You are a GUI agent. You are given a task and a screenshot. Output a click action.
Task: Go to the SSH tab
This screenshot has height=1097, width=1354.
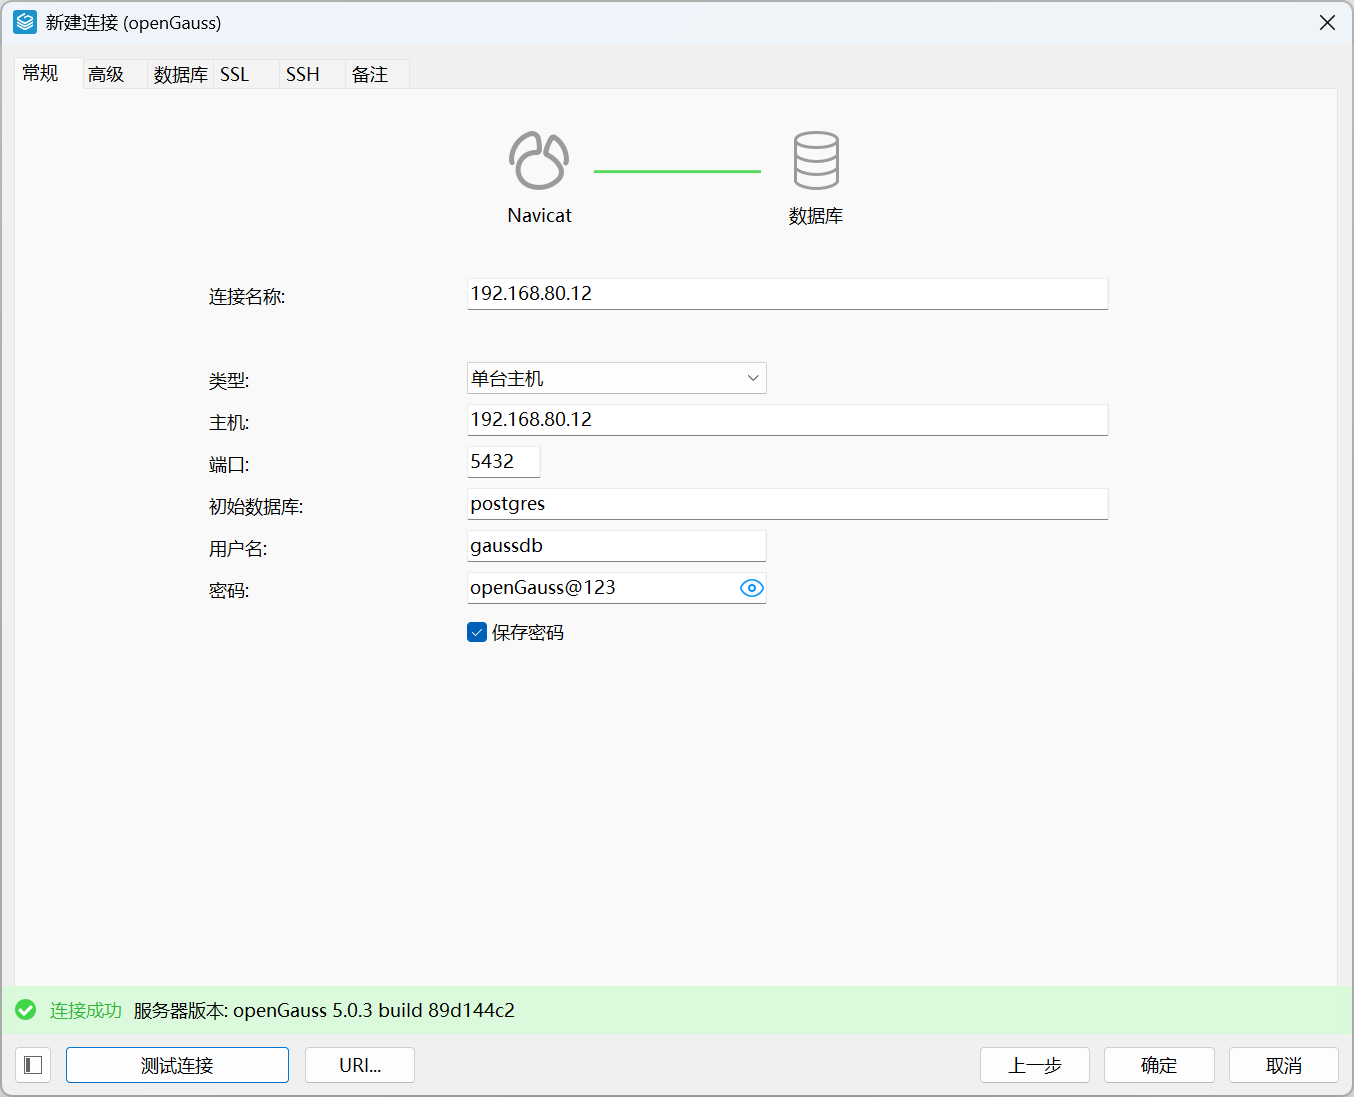[303, 74]
